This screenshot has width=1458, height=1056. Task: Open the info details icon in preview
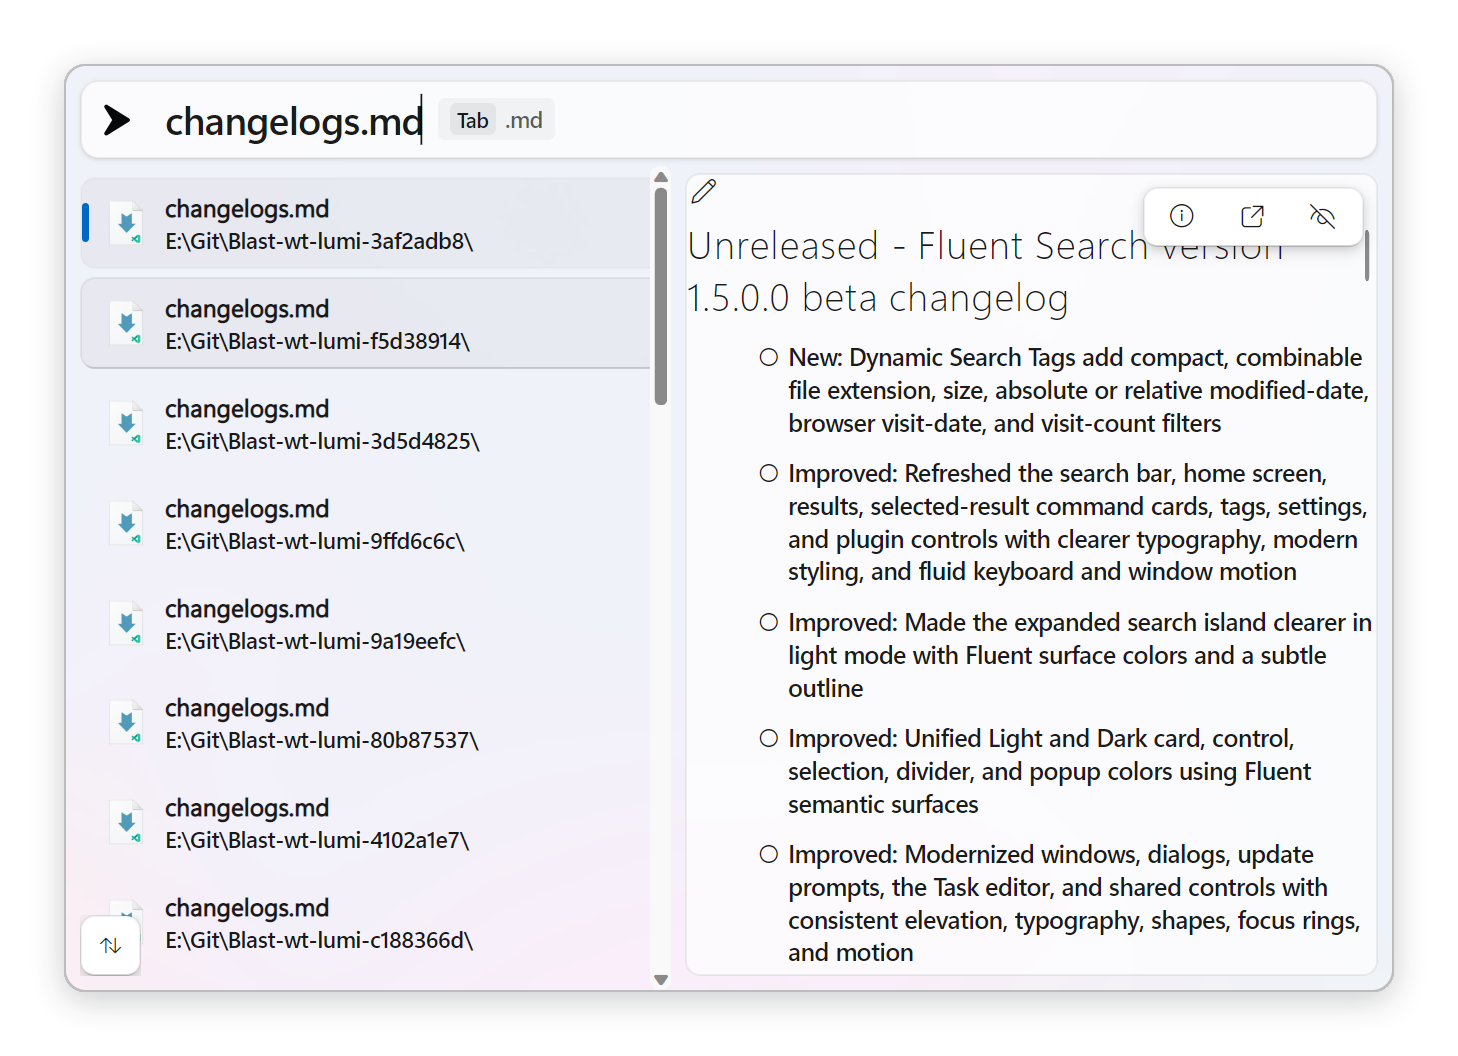point(1182,216)
